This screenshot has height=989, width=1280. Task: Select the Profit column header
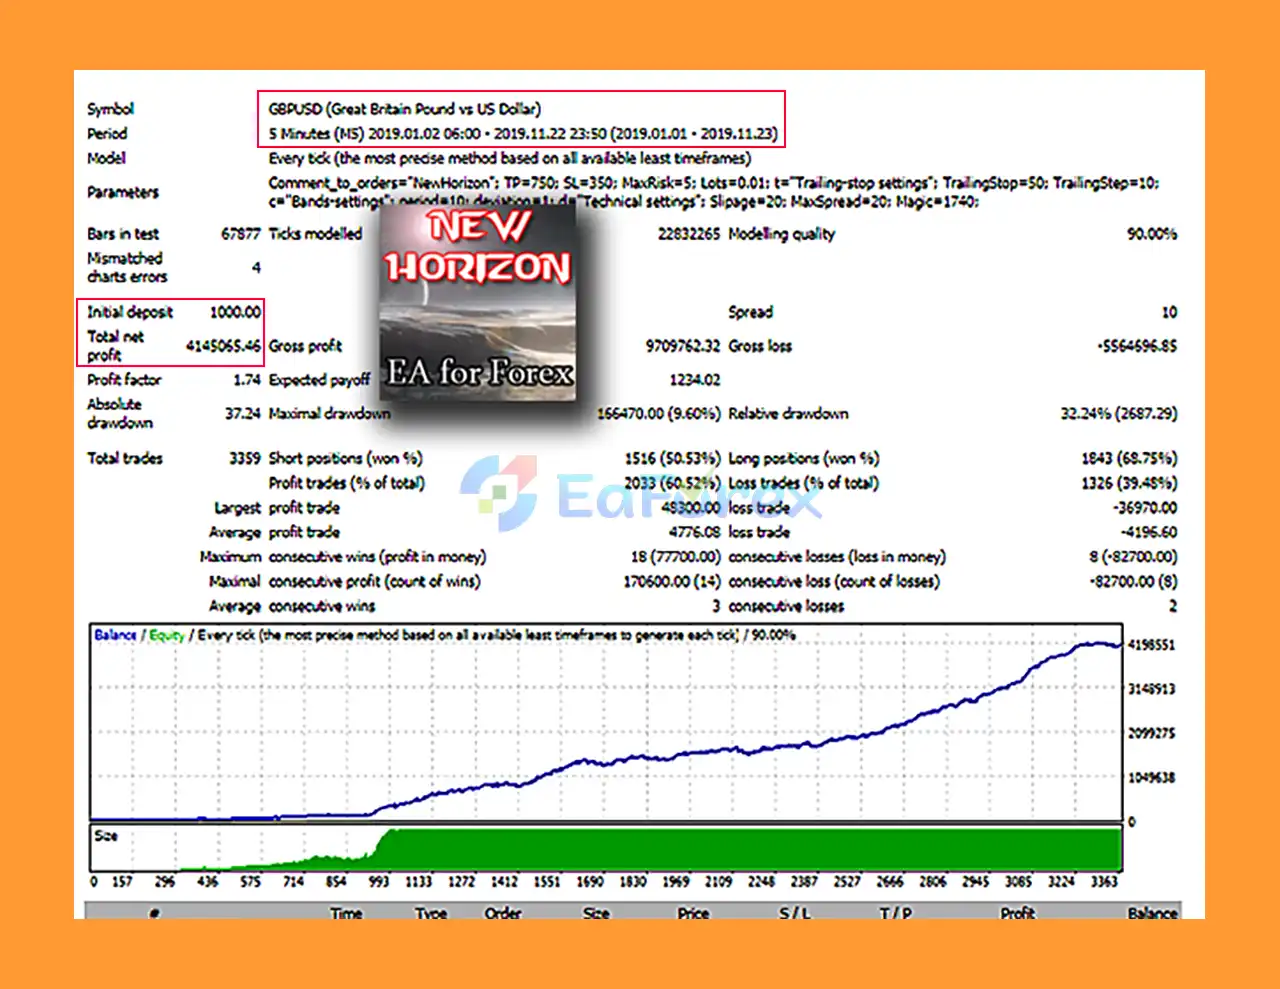pyautogui.click(x=1018, y=913)
